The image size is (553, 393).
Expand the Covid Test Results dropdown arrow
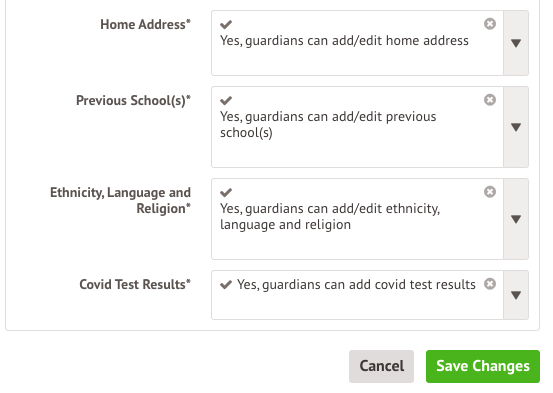(x=516, y=295)
